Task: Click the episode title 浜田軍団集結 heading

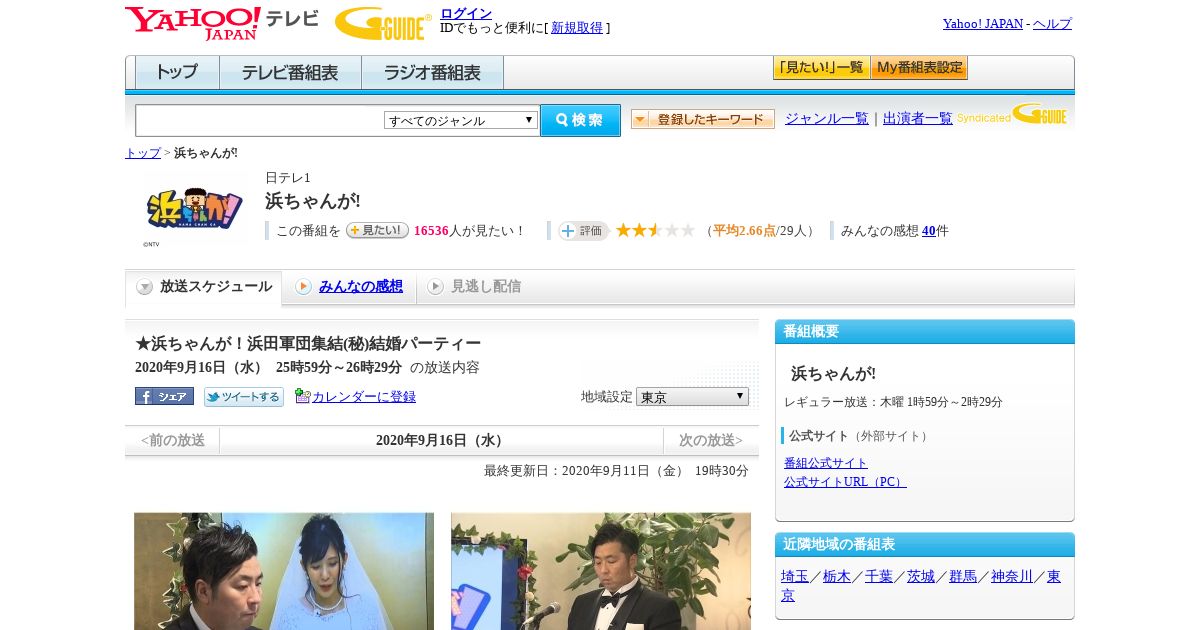Action: tap(308, 344)
